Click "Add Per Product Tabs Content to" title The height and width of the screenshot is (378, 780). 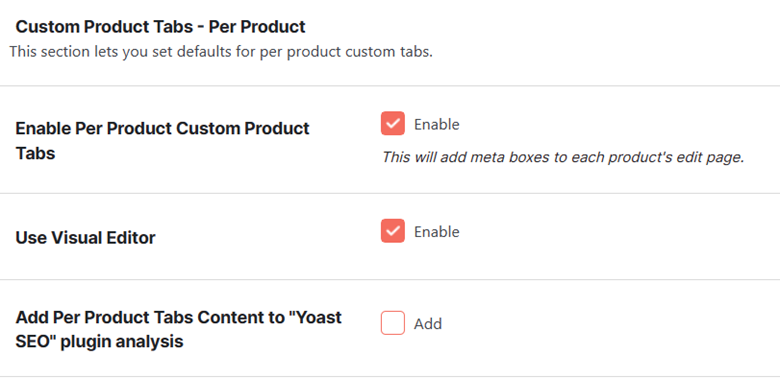click(x=150, y=317)
